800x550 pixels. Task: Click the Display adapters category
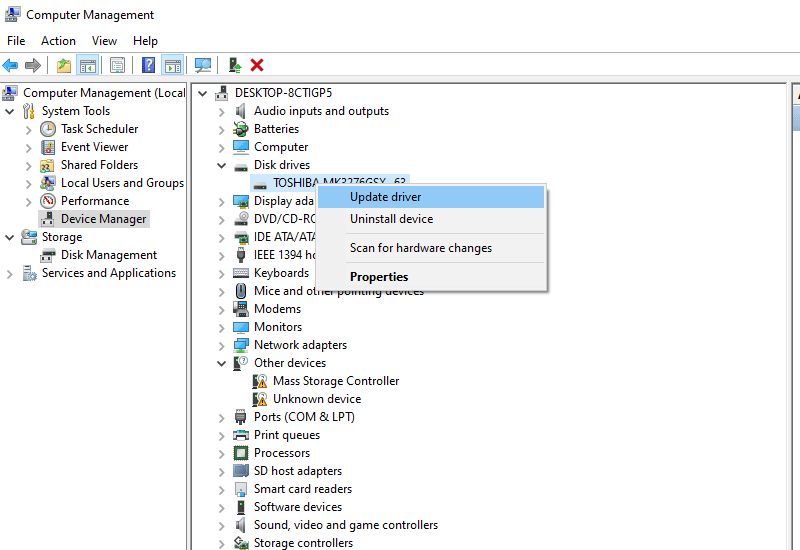(284, 201)
